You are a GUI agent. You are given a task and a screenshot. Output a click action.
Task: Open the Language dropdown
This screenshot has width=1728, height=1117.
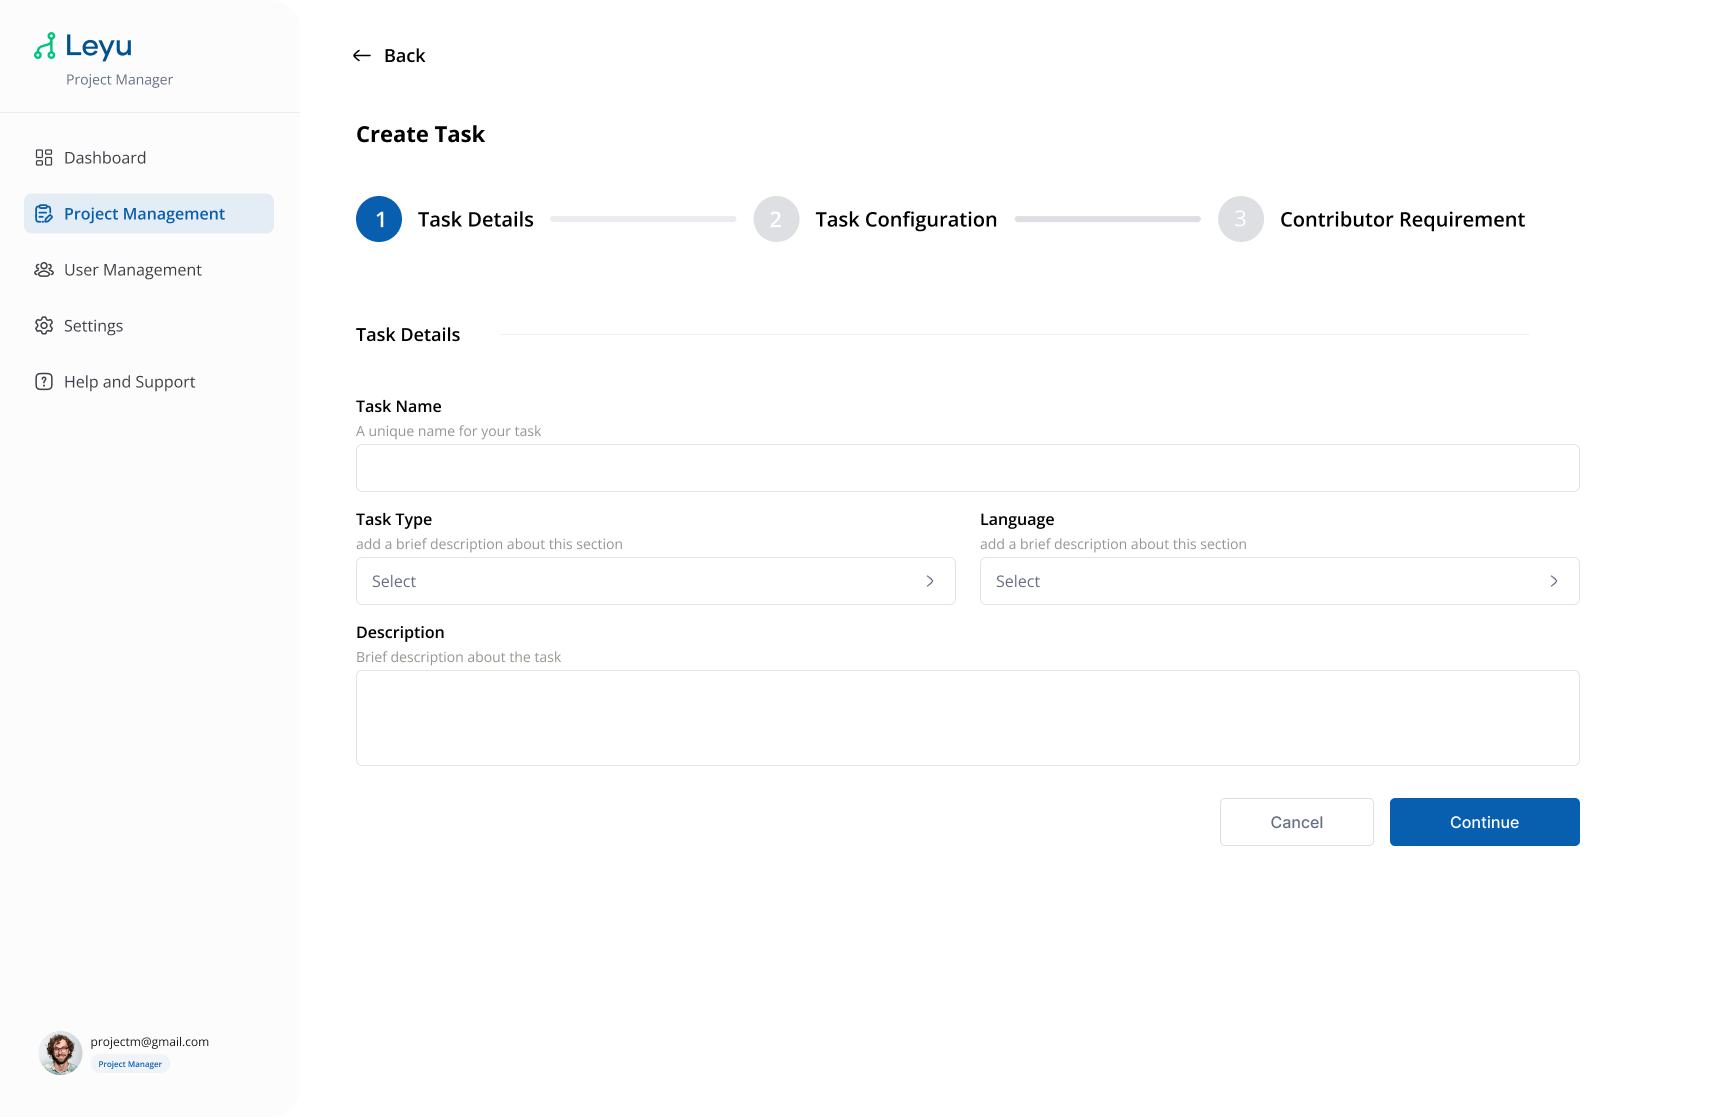tap(1279, 580)
